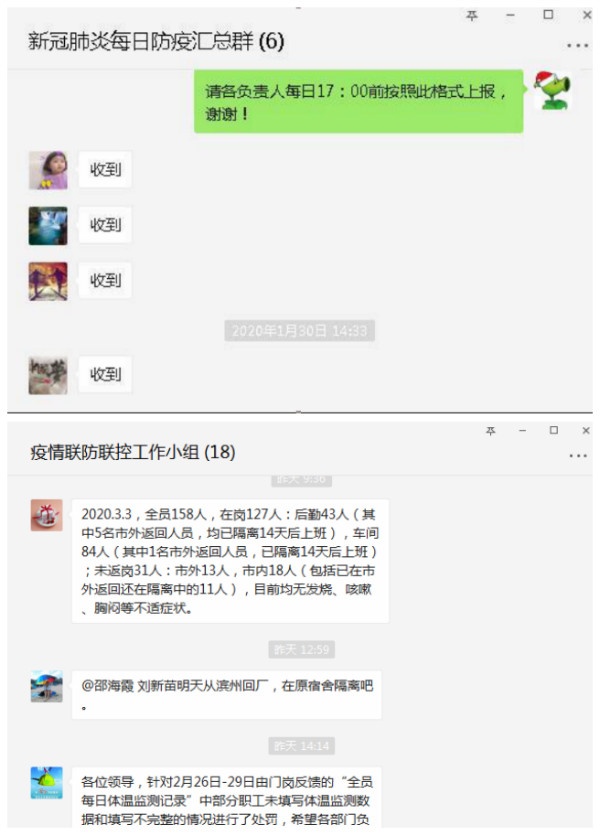Click the @邵海霞 mention message
This screenshot has width=600, height=835.
[x=227, y=695]
